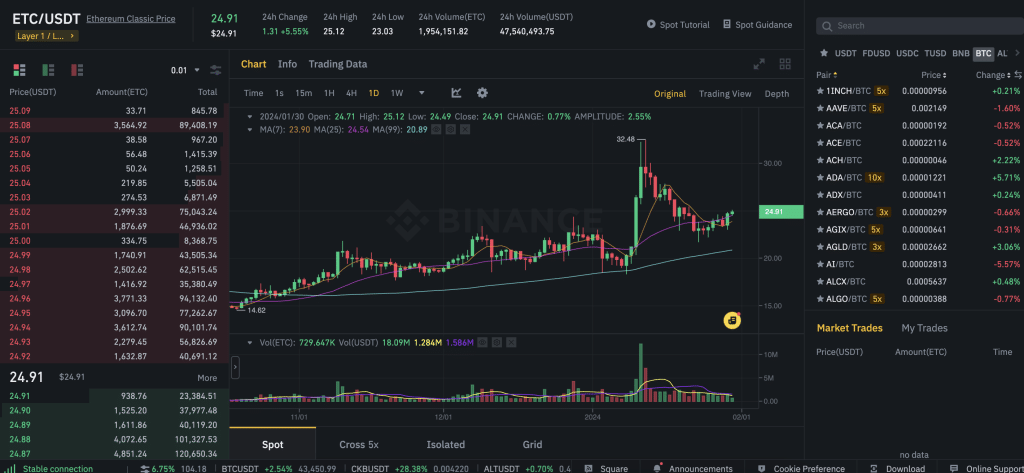The image size is (1024, 473).
Task: Select the USDT market tab
Action: (846, 53)
